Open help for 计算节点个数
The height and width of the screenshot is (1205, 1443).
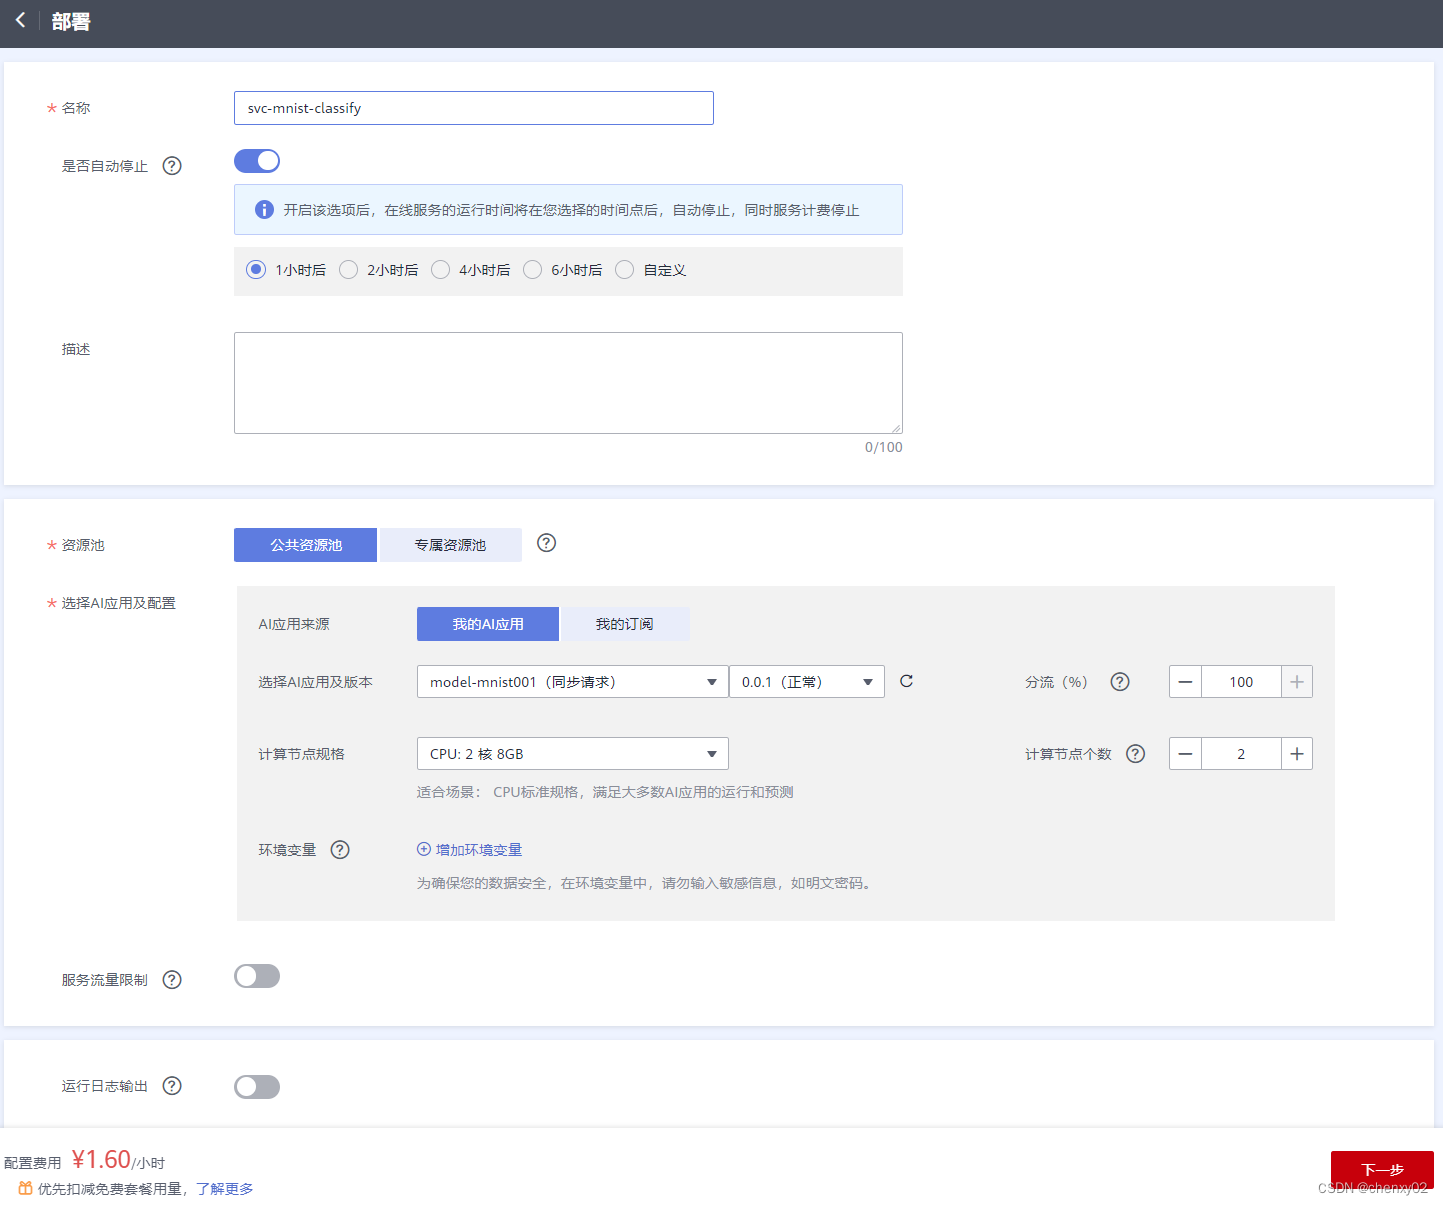tap(1135, 754)
